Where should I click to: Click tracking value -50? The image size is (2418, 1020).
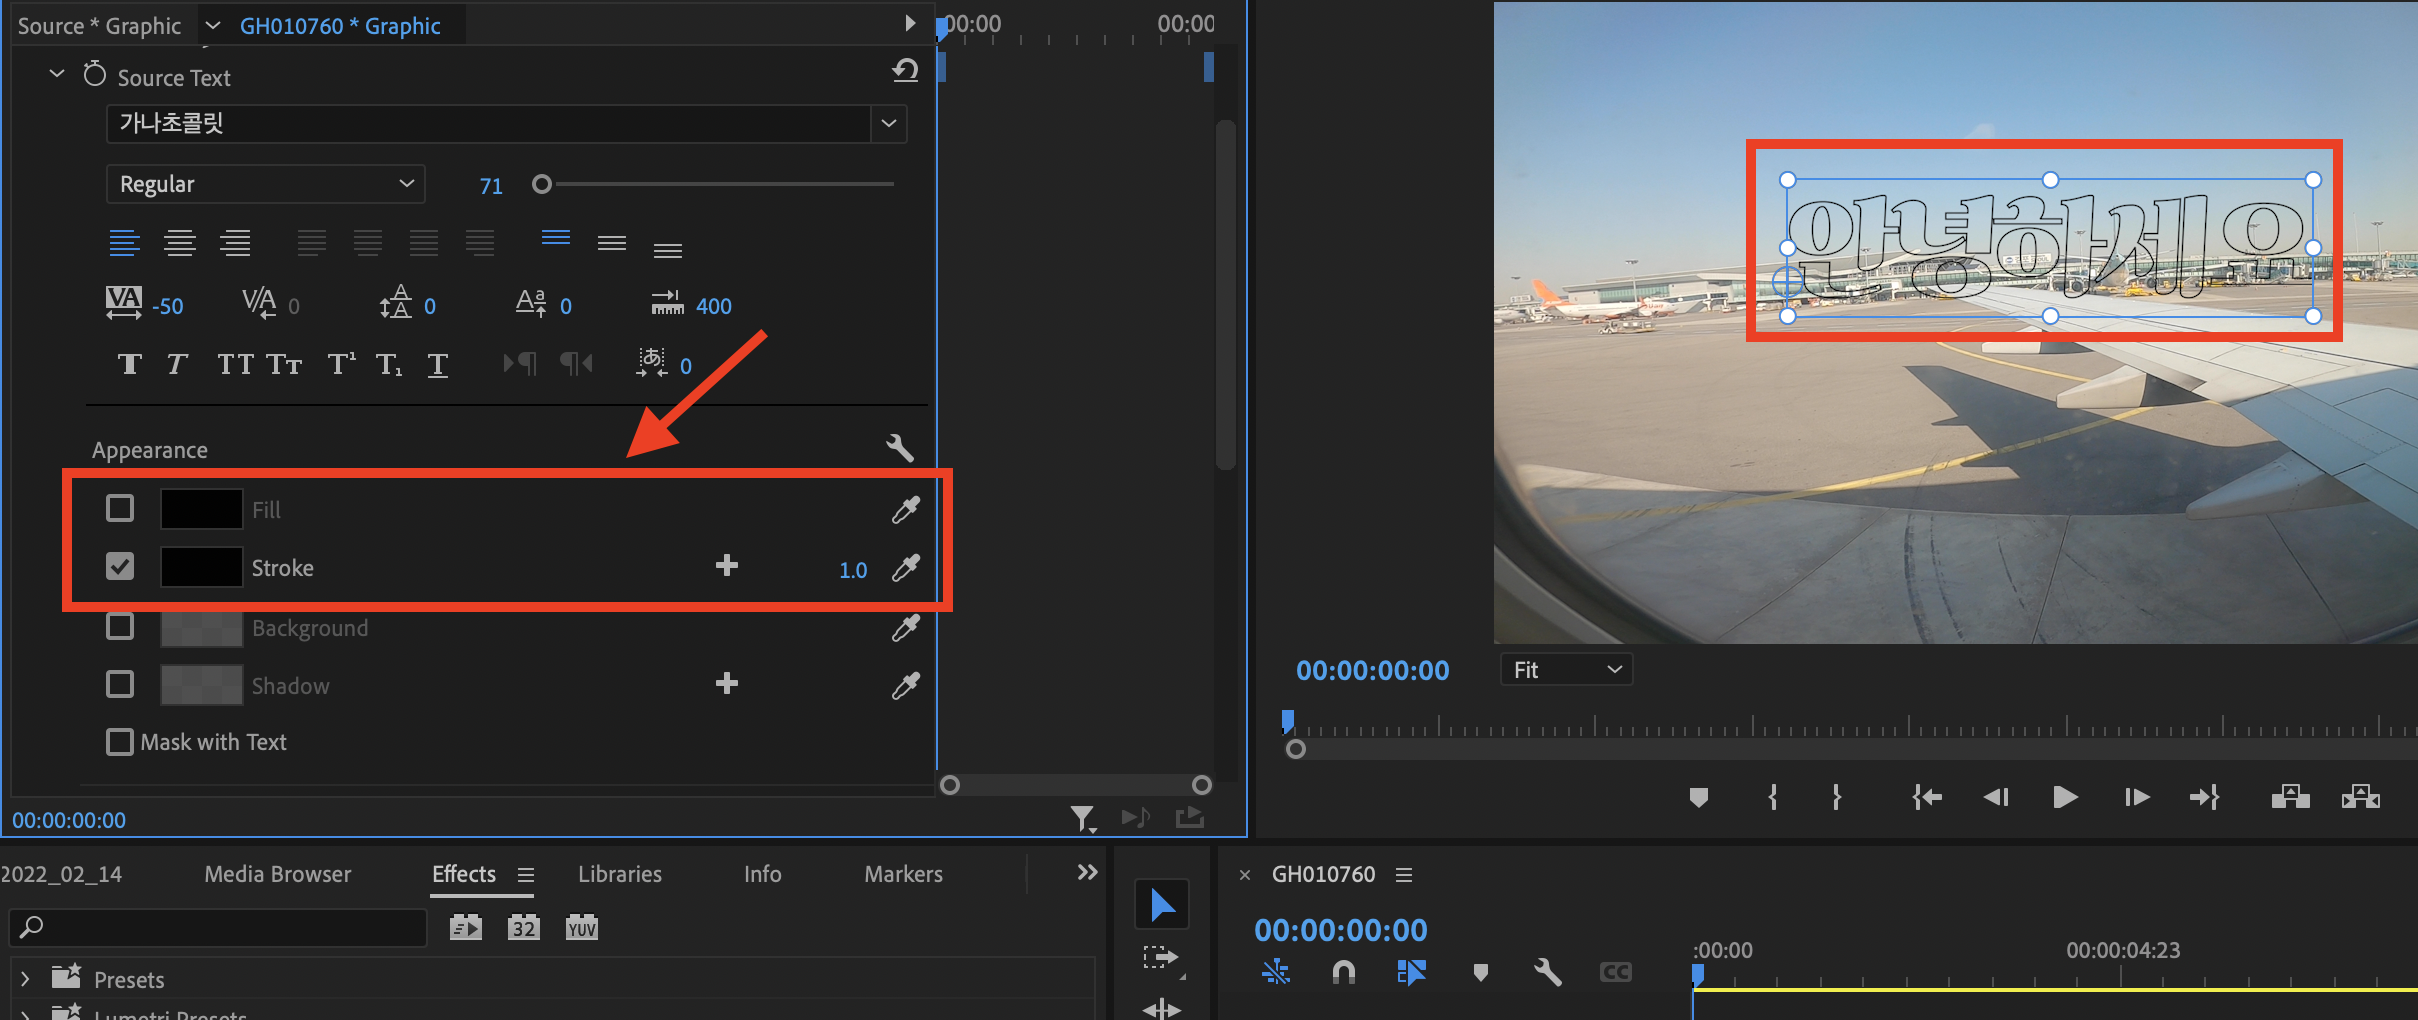[x=168, y=307]
